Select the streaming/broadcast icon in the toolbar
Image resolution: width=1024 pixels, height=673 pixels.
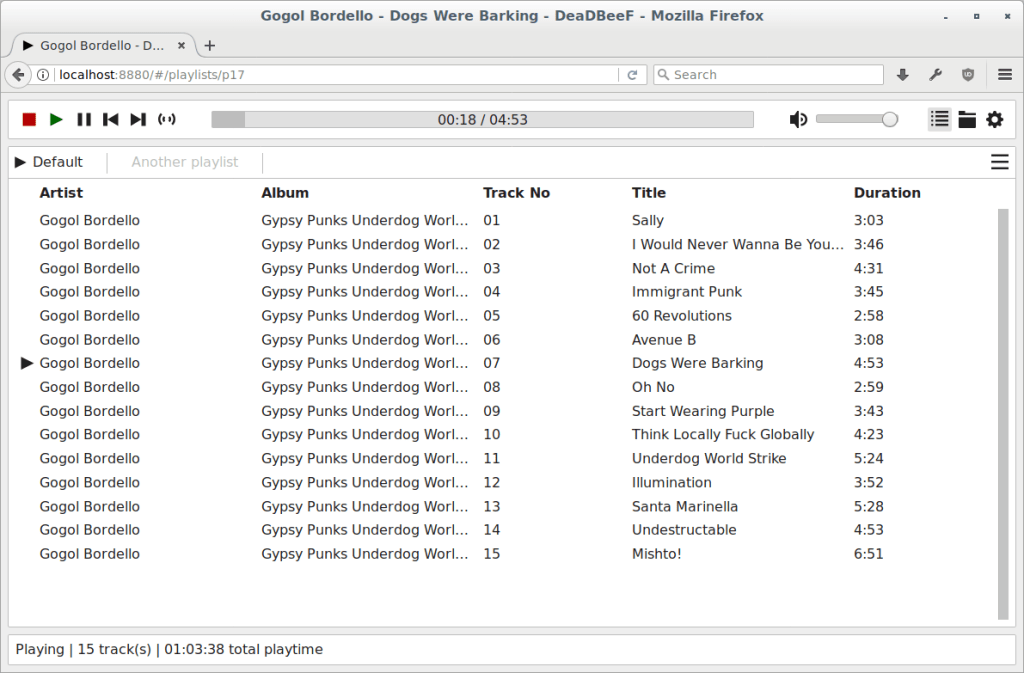pyautogui.click(x=167, y=119)
